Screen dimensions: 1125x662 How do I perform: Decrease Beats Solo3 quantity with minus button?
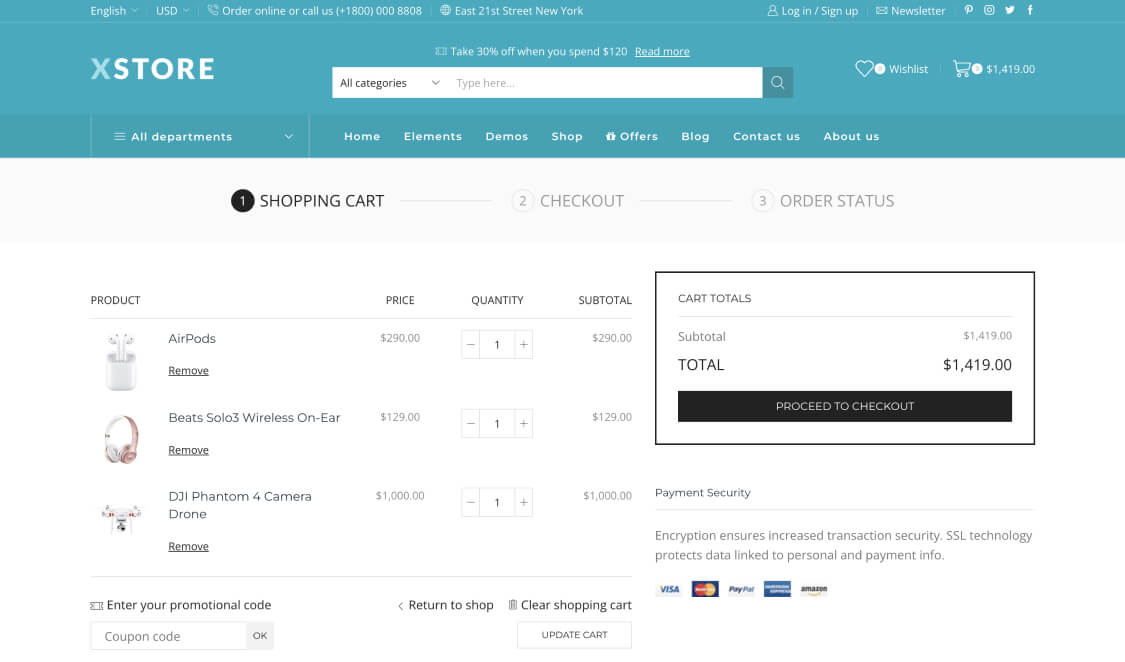point(471,424)
